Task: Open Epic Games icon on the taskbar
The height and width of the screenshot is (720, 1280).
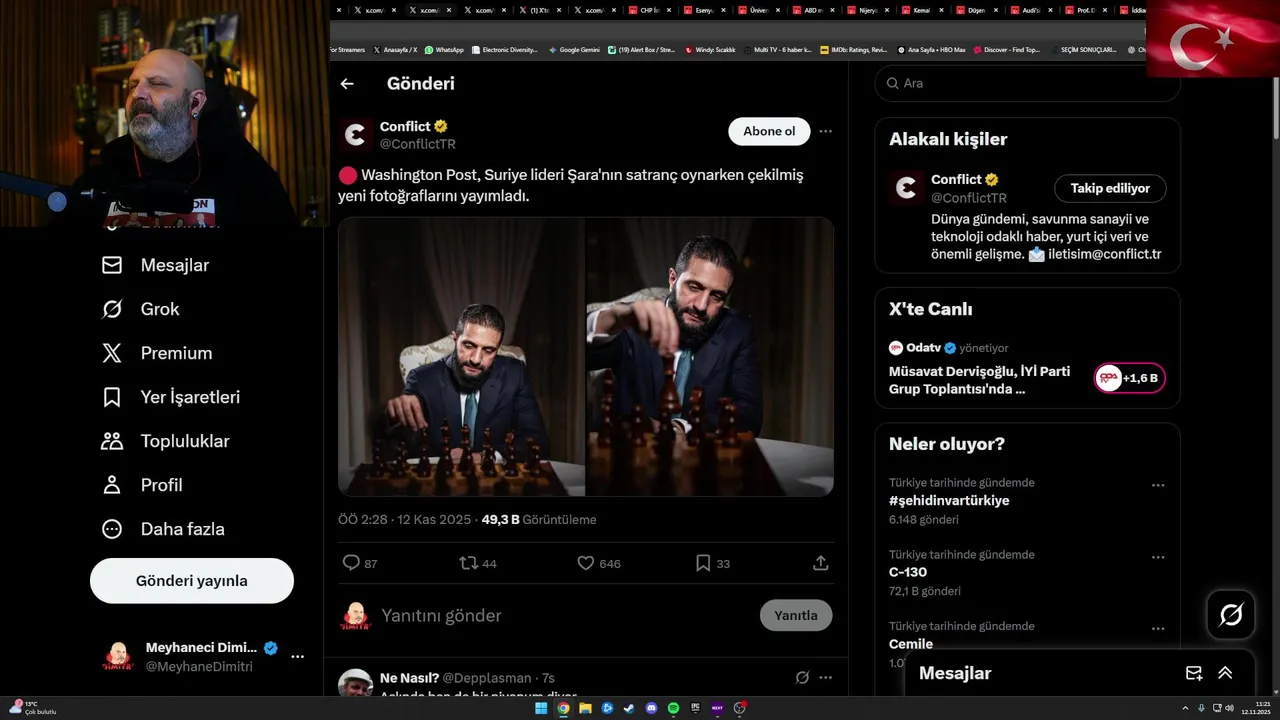Action: tap(696, 708)
